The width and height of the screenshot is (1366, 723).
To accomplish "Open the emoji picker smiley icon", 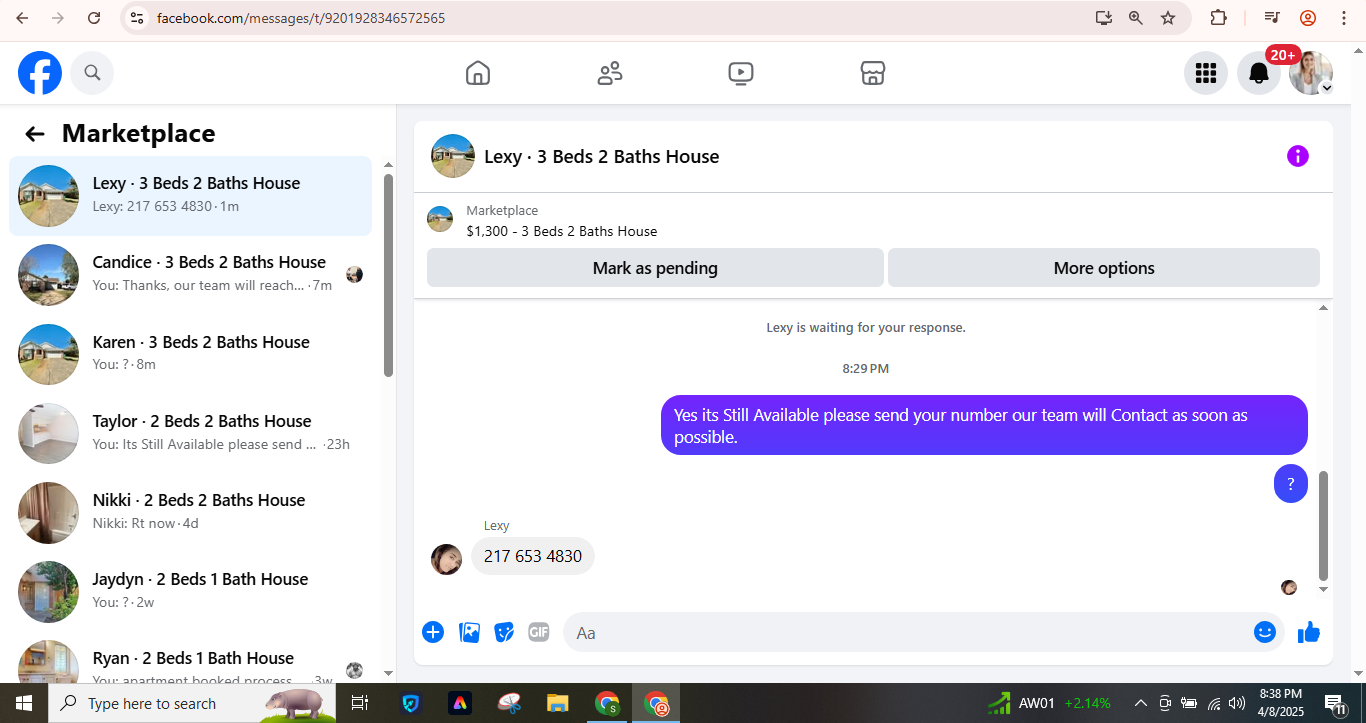I will (x=1265, y=632).
